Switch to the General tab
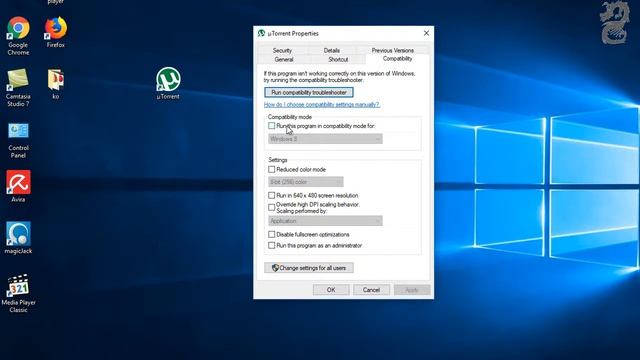 tap(284, 59)
